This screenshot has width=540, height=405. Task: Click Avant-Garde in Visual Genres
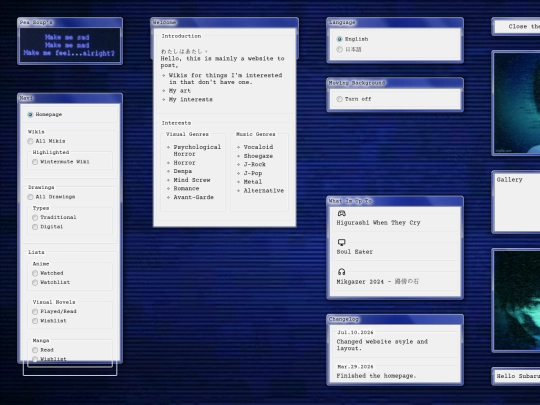194,197
